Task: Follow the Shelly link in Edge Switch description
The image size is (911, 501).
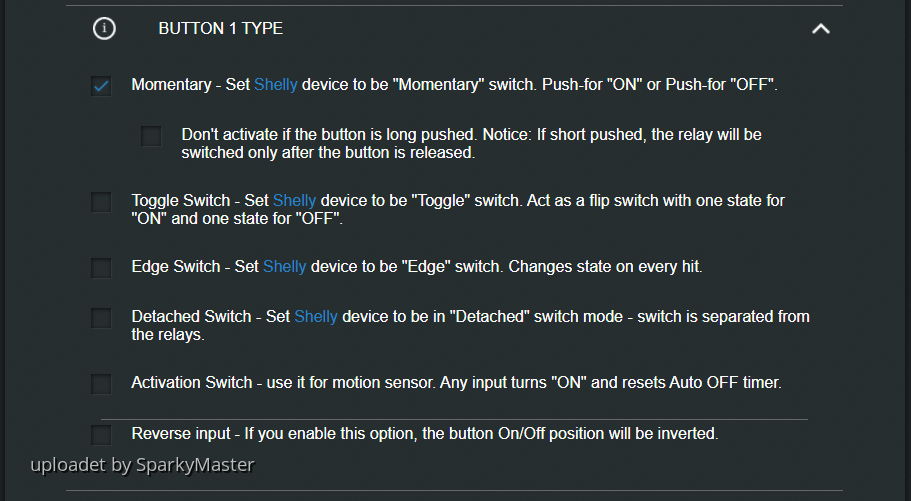Action: tap(284, 267)
